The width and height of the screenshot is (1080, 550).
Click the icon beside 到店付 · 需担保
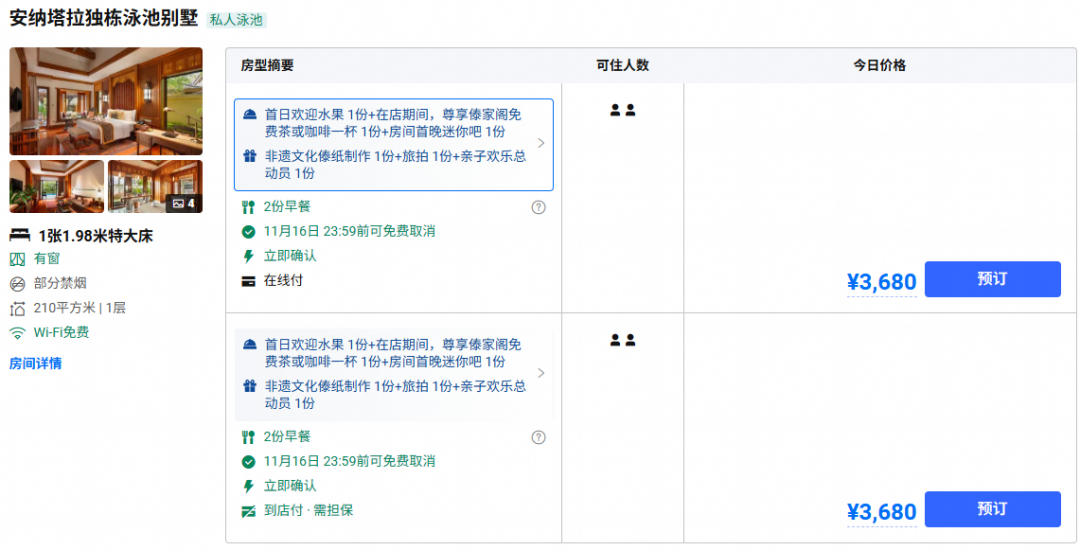coord(249,511)
